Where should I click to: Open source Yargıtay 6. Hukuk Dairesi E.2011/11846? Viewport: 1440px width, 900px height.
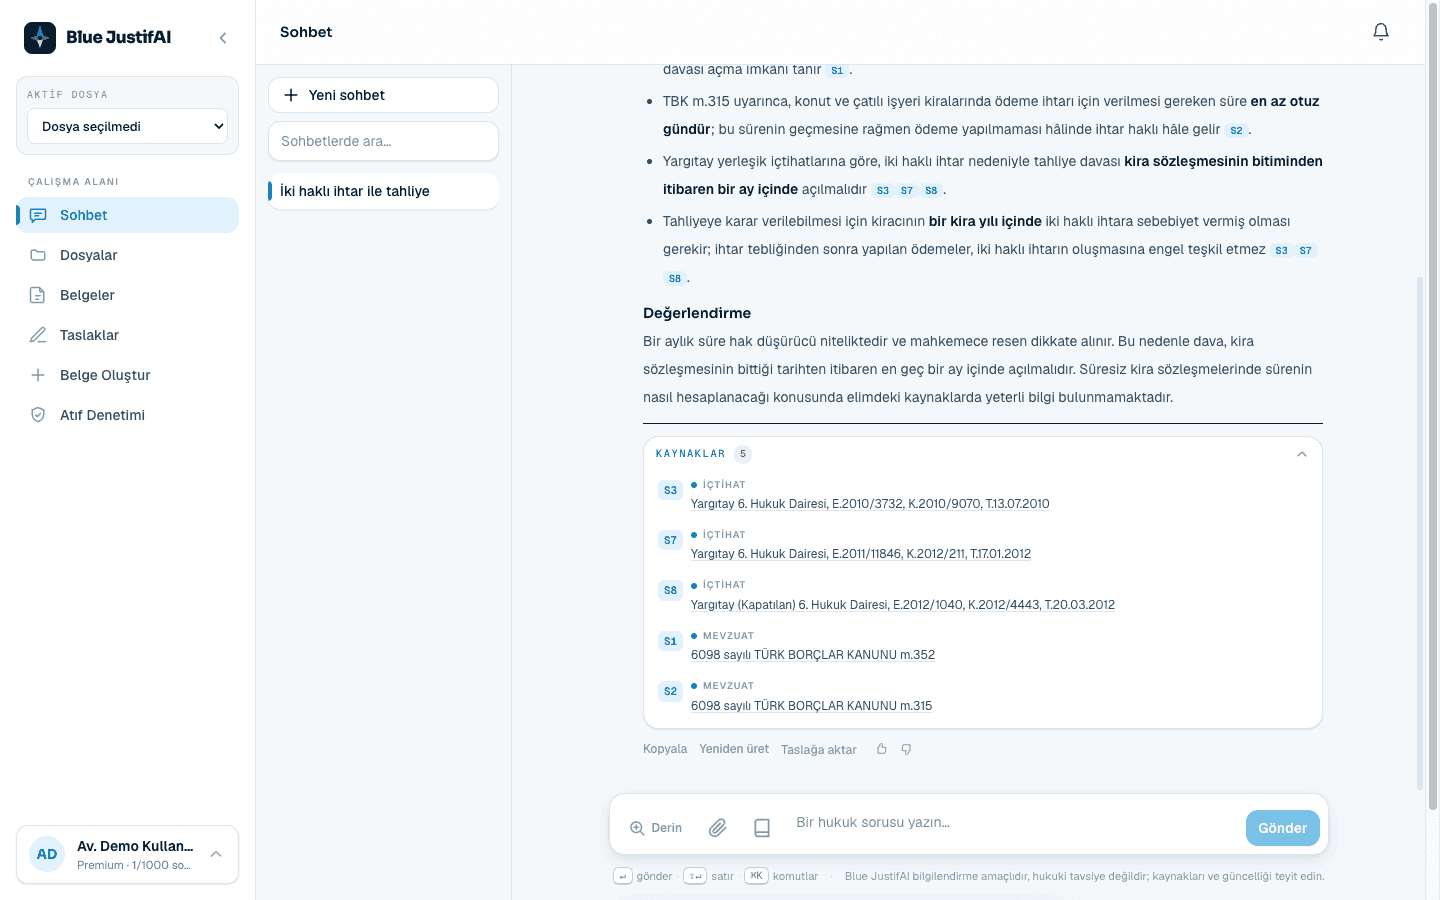coord(861,554)
